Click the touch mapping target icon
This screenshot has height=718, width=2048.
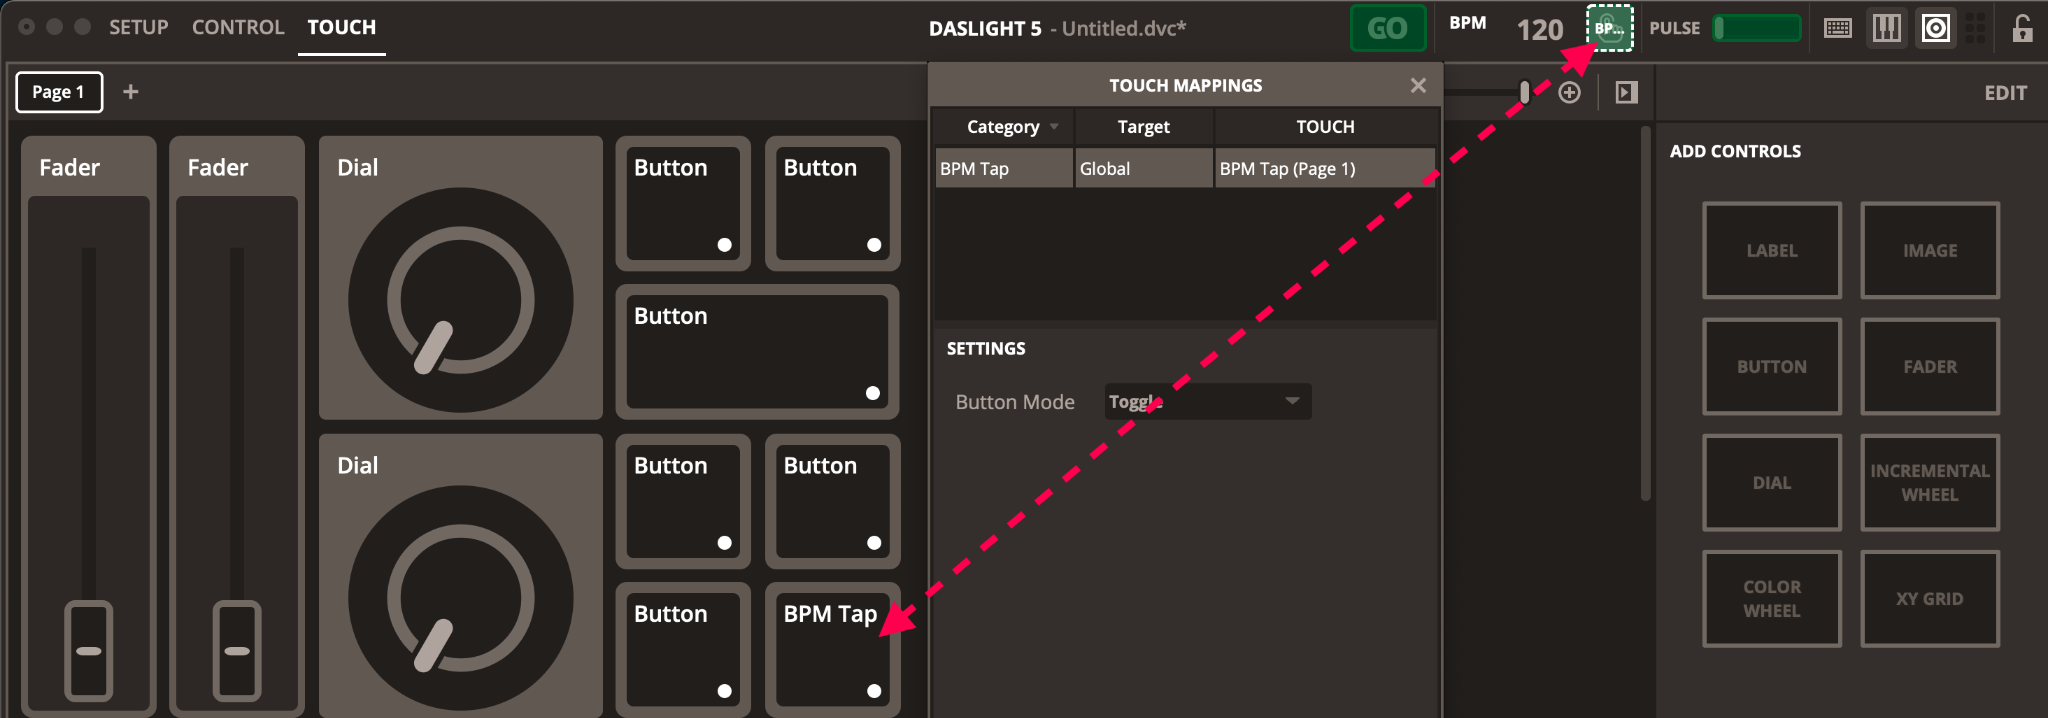coord(1936,28)
